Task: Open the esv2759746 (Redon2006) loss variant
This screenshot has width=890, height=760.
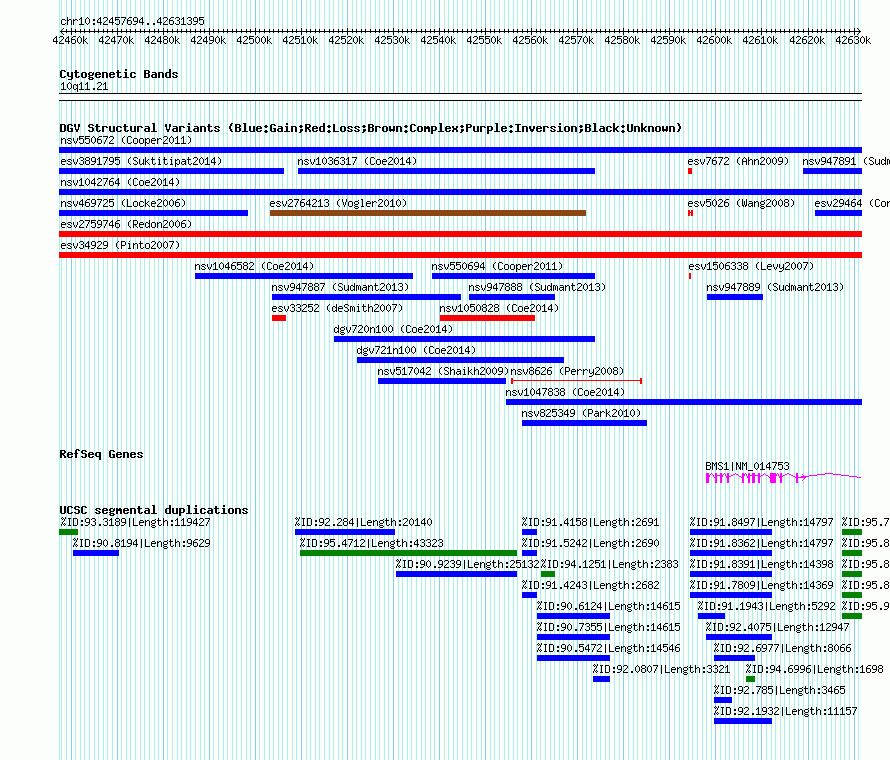Action: click(460, 234)
